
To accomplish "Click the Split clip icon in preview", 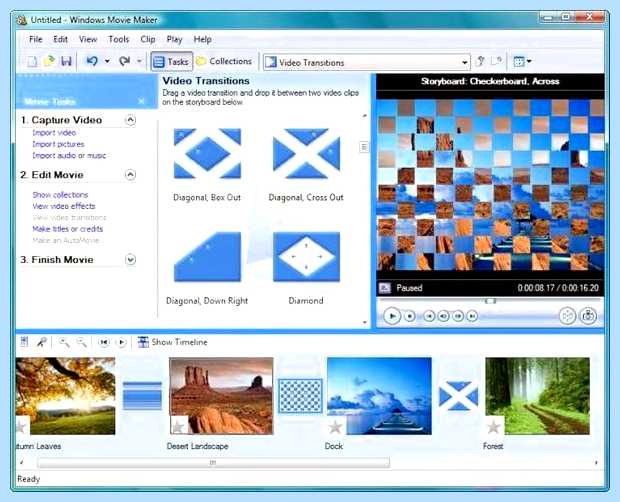I will click(567, 316).
